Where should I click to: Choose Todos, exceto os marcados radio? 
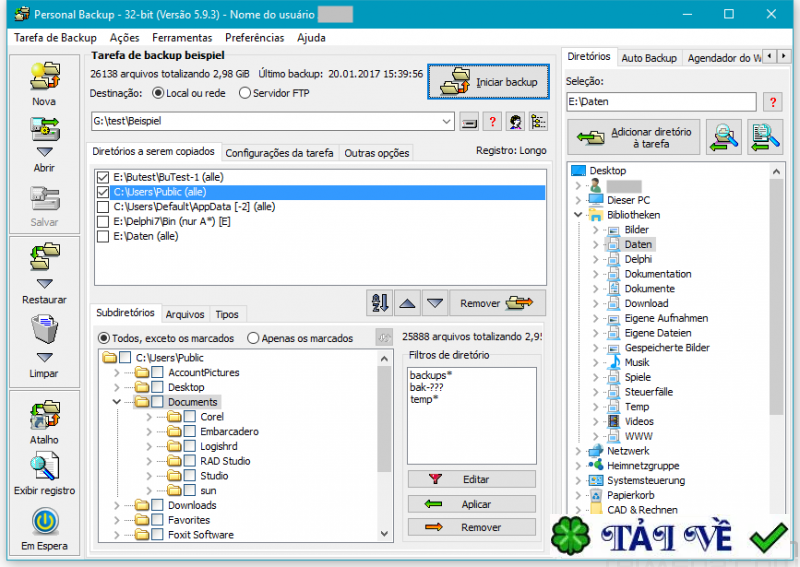[104, 338]
